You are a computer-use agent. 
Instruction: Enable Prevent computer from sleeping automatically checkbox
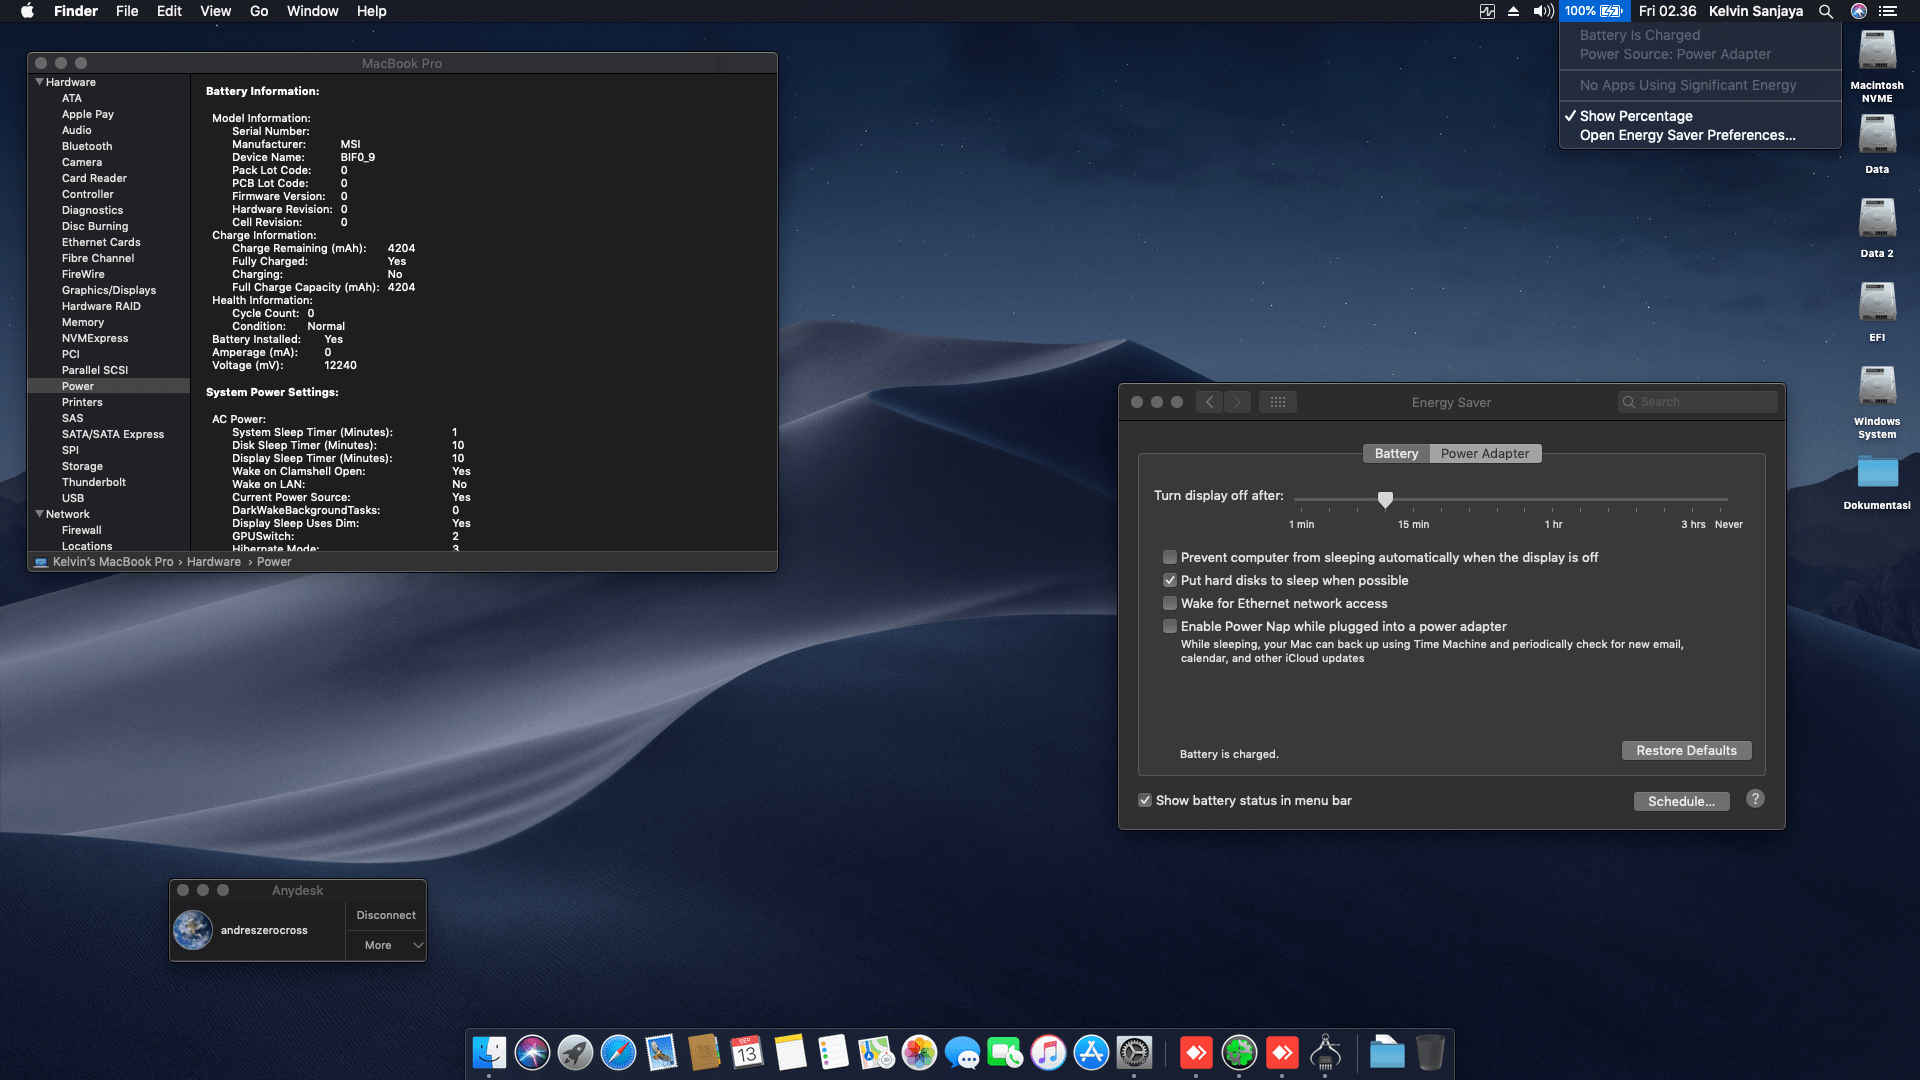1169,557
